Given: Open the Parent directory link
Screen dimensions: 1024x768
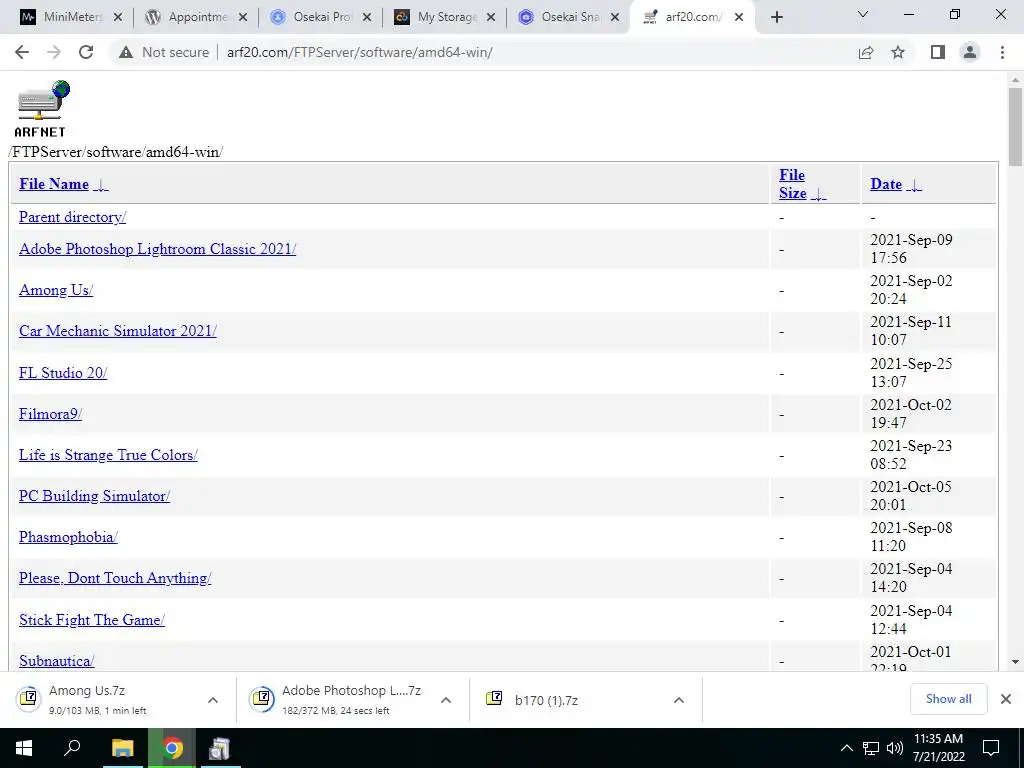Looking at the screenshot, I should tap(72, 217).
